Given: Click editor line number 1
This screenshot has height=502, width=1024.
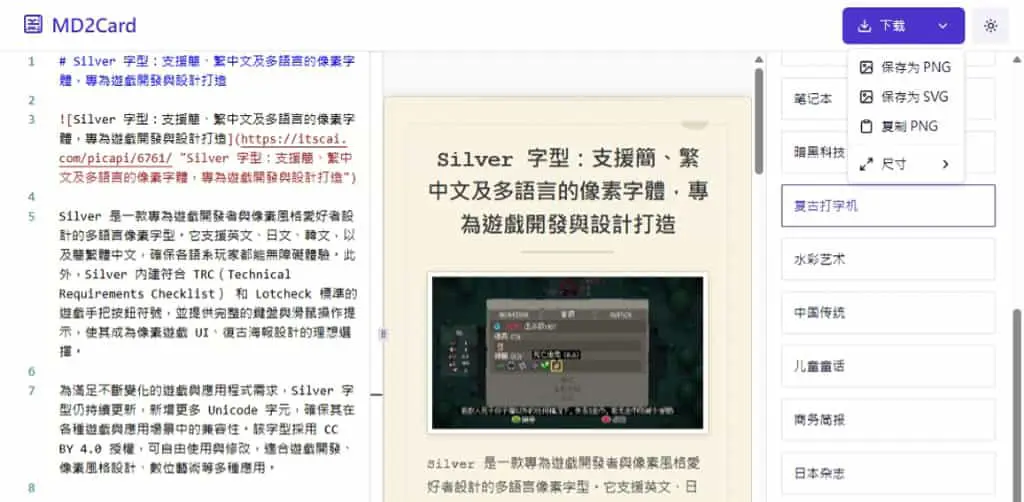Looking at the screenshot, I should coord(31,62).
